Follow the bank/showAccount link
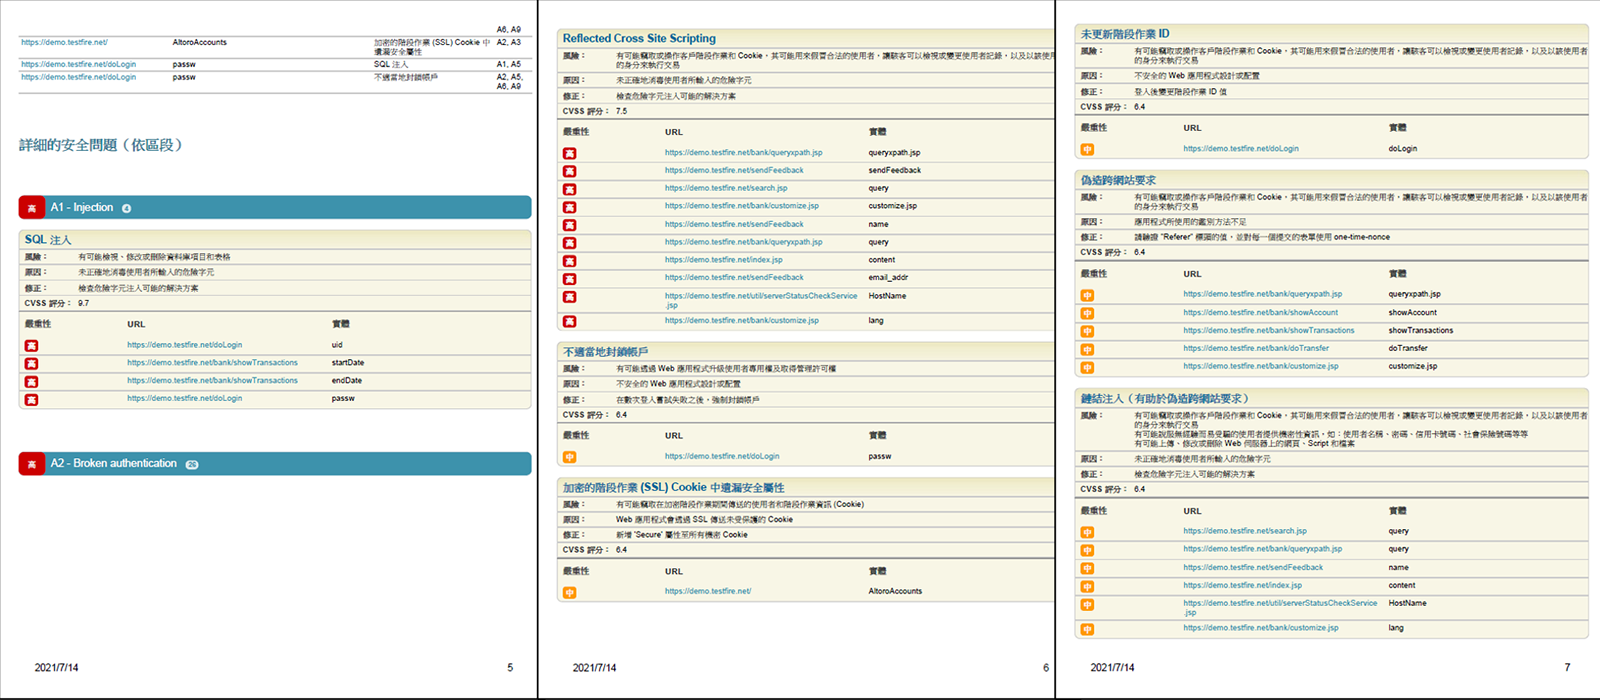Image resolution: width=1600 pixels, height=700 pixels. tap(1260, 313)
